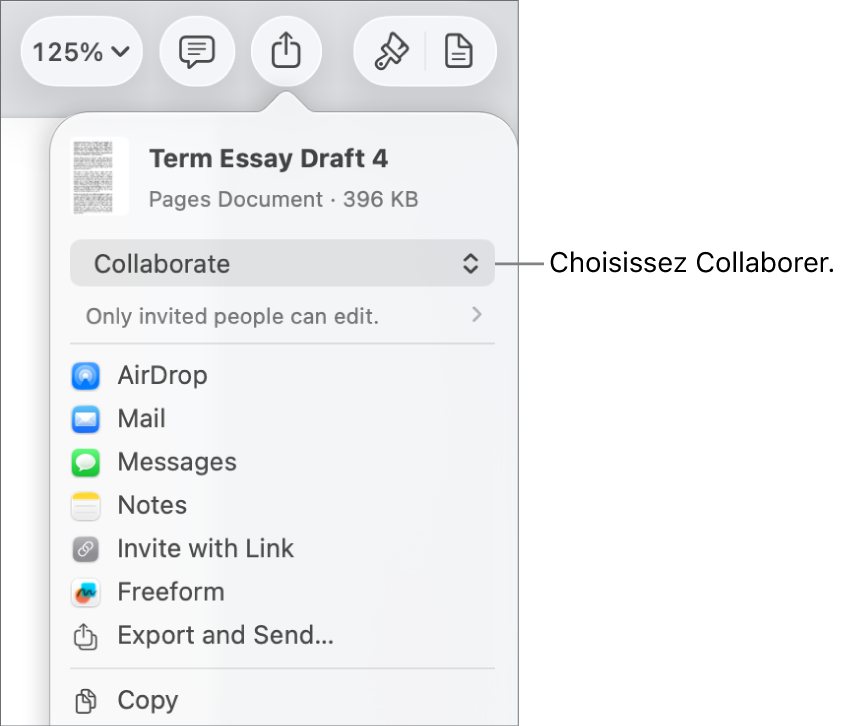846x726 pixels.
Task: Select the document preview thumbnail
Action: pos(101,176)
